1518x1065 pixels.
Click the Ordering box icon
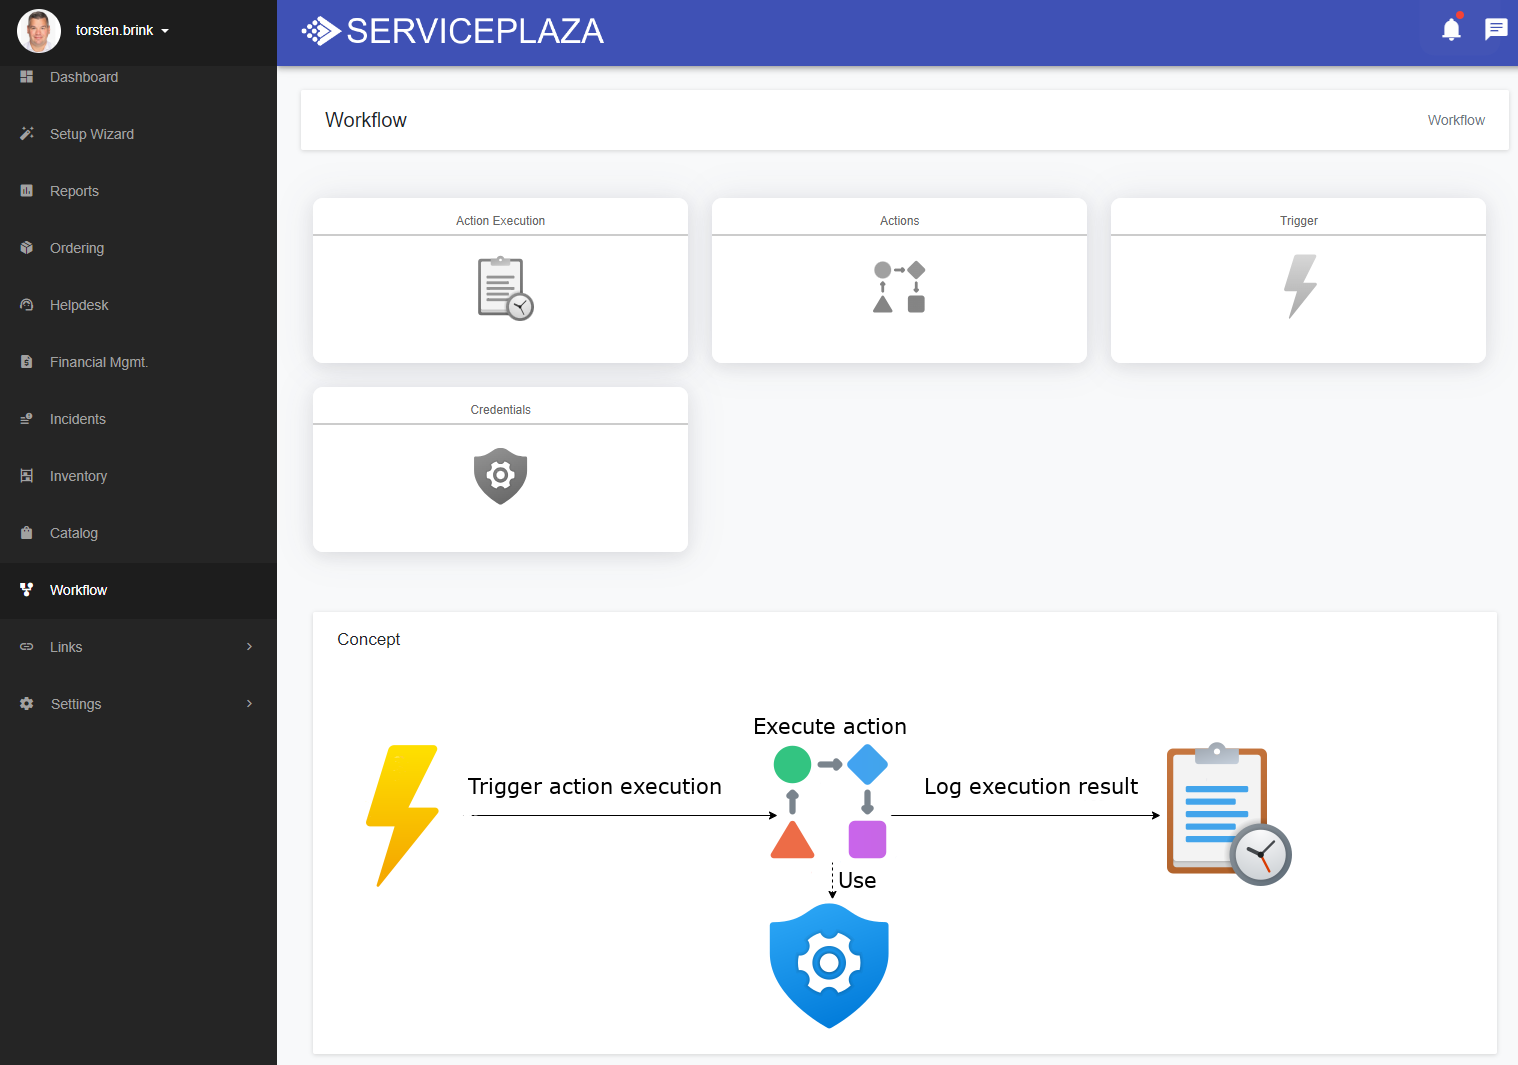pyautogui.click(x=27, y=248)
